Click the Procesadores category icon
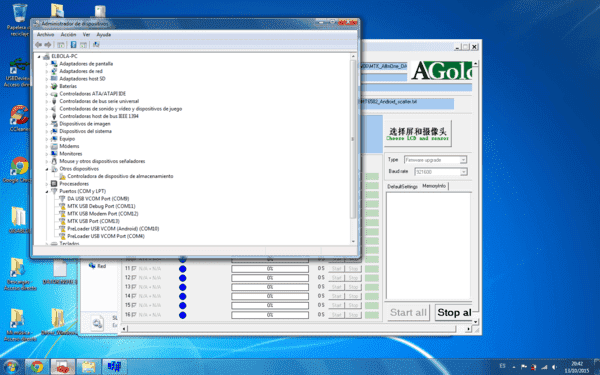The width and height of the screenshot is (600, 375). [x=54, y=184]
